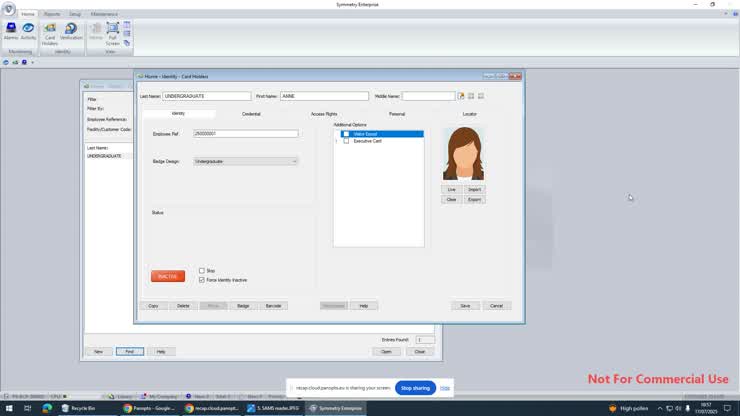Switch to the Setup ribbon tab
The image size is (740, 416).
point(75,14)
